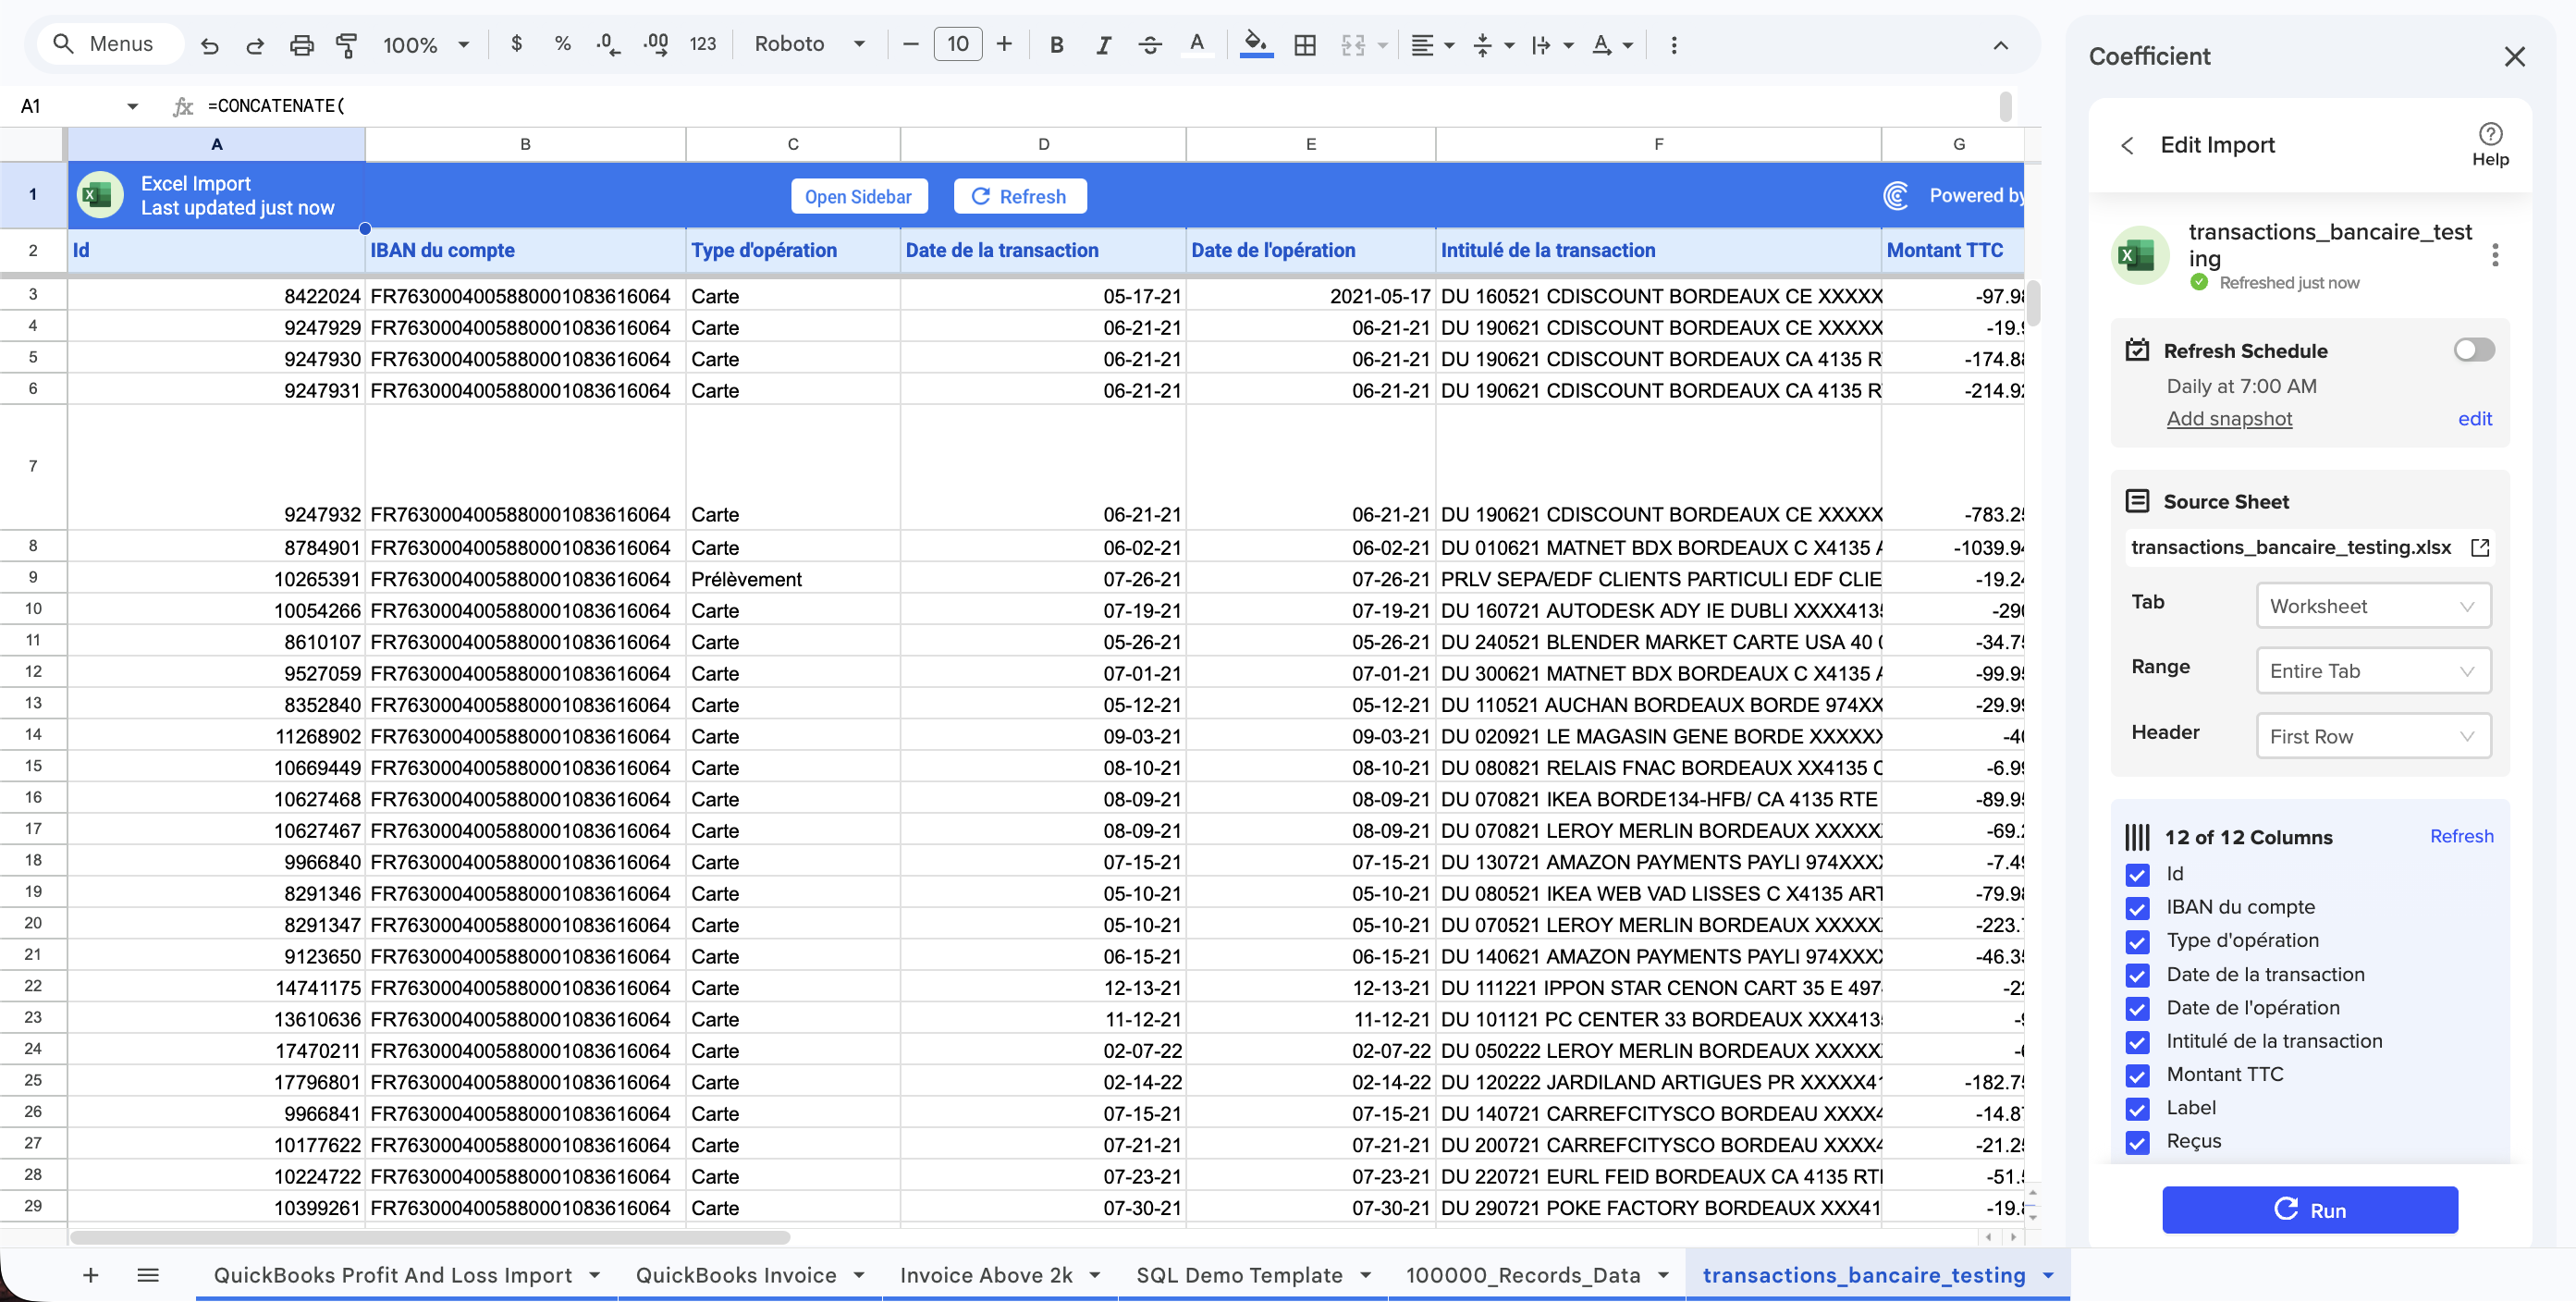Uncheck the Label column checkbox
Image resolution: width=2576 pixels, height=1302 pixels.
pos(2137,1108)
